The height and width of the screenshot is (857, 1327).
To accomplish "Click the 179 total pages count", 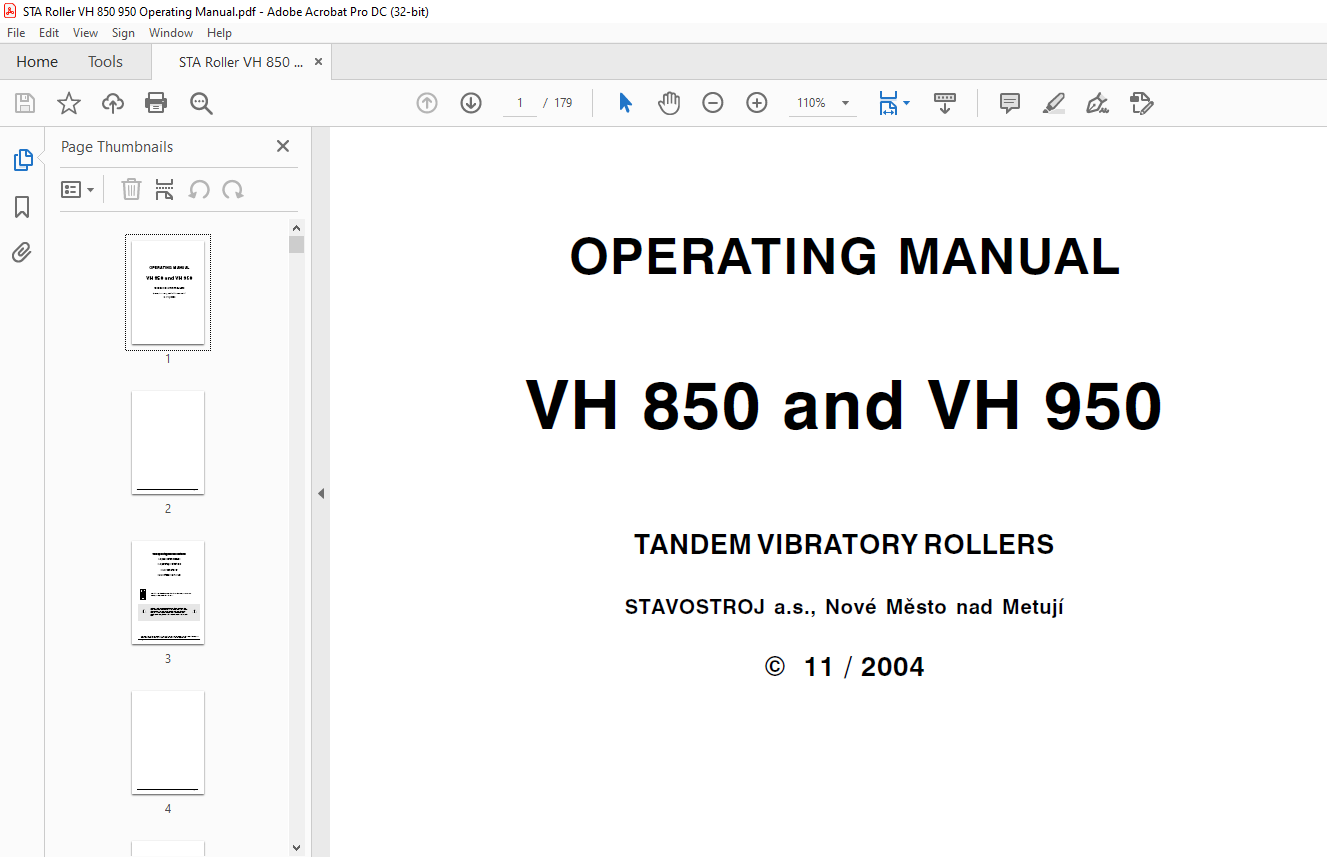I will point(563,103).
